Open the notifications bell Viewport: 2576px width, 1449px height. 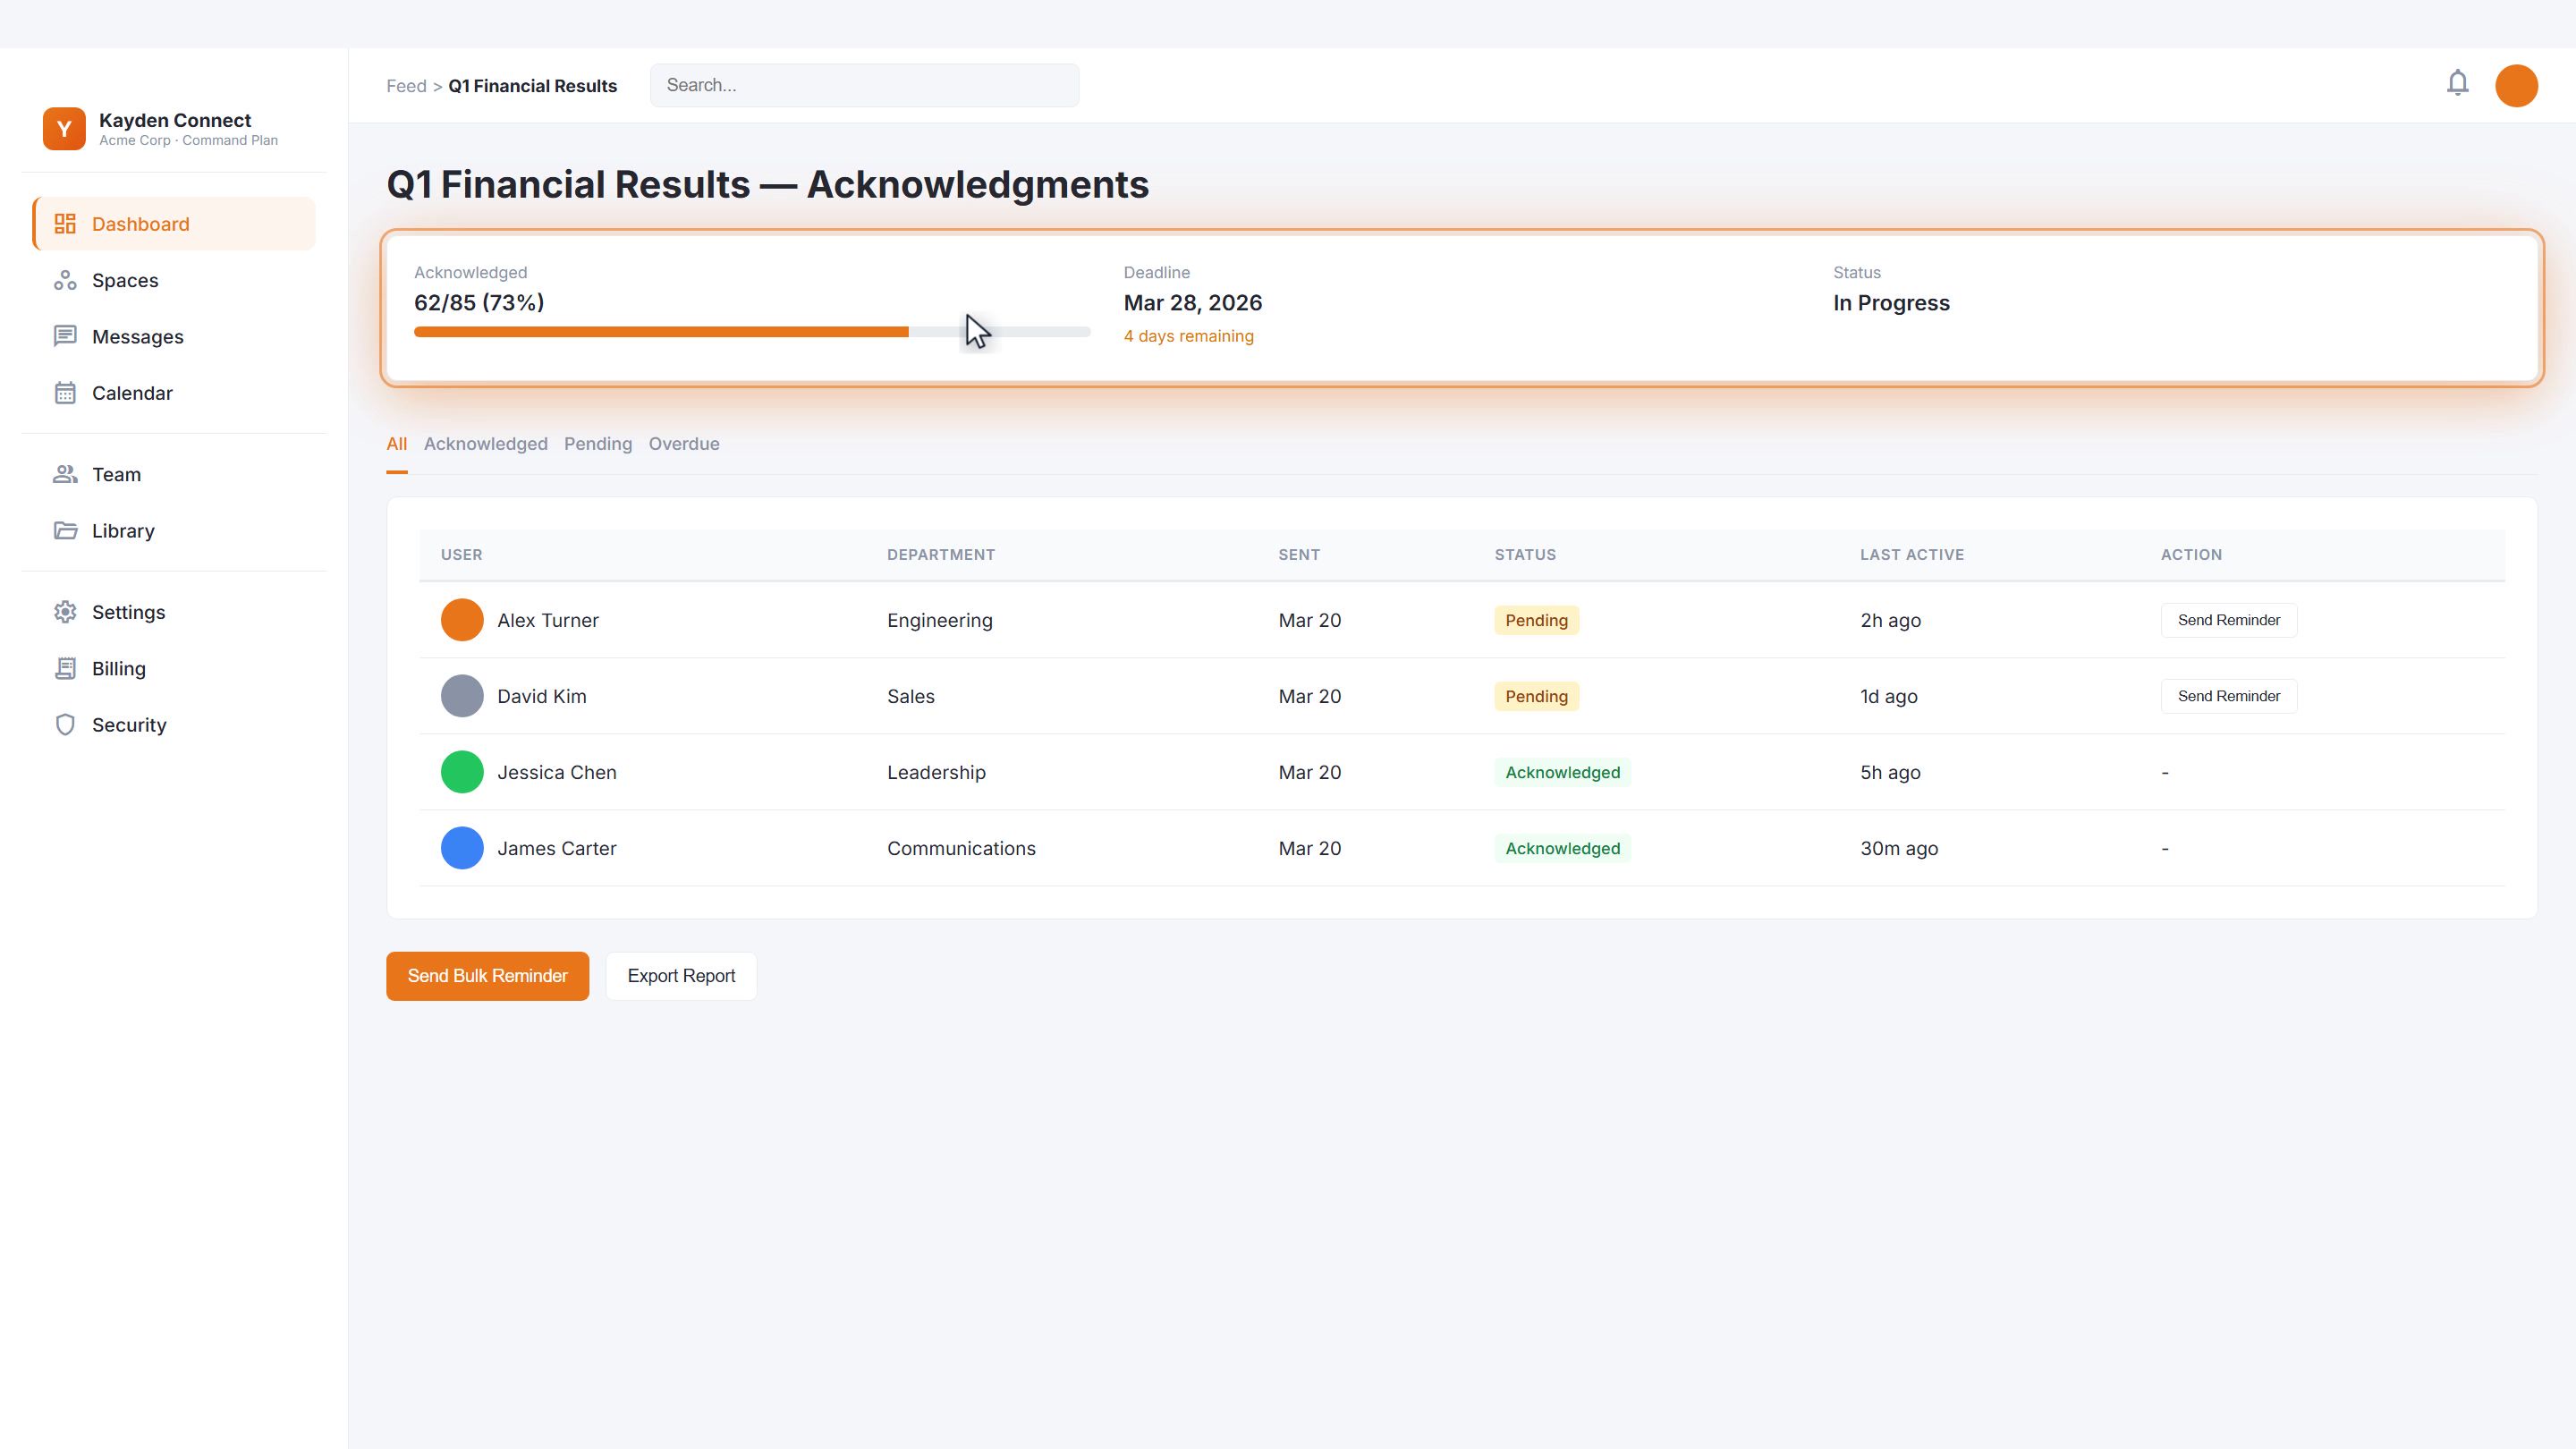pyautogui.click(x=2458, y=83)
